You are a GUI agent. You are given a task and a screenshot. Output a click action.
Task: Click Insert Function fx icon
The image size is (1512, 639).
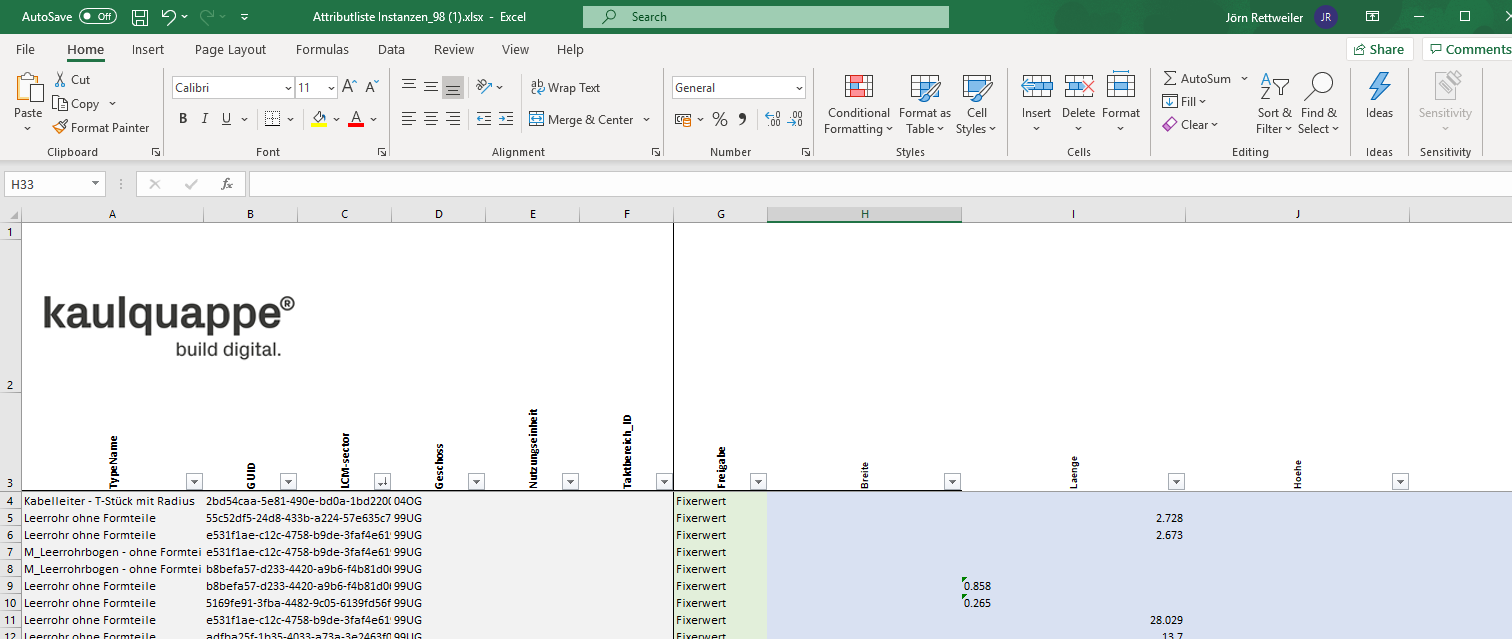pos(227,184)
